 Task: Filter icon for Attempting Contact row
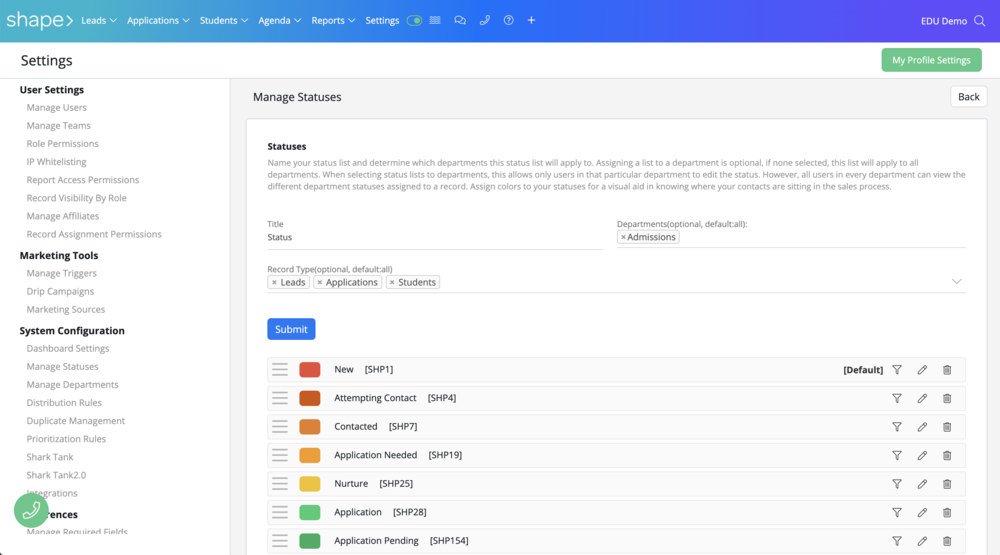897,399
